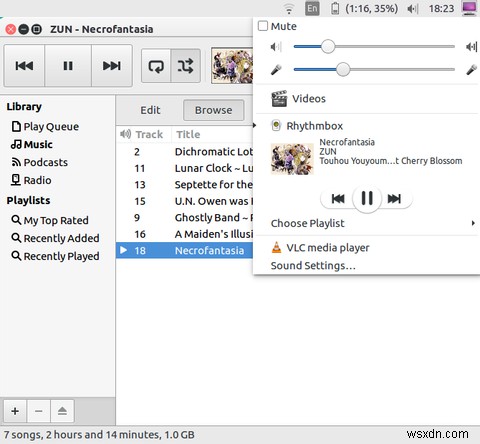Click the Edit button
The height and width of the screenshot is (444, 480).
(x=150, y=110)
